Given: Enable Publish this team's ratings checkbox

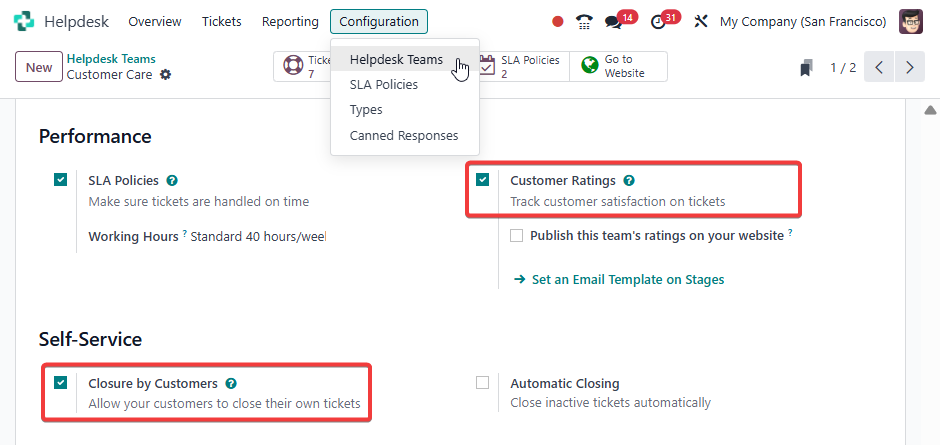Looking at the screenshot, I should (x=516, y=236).
